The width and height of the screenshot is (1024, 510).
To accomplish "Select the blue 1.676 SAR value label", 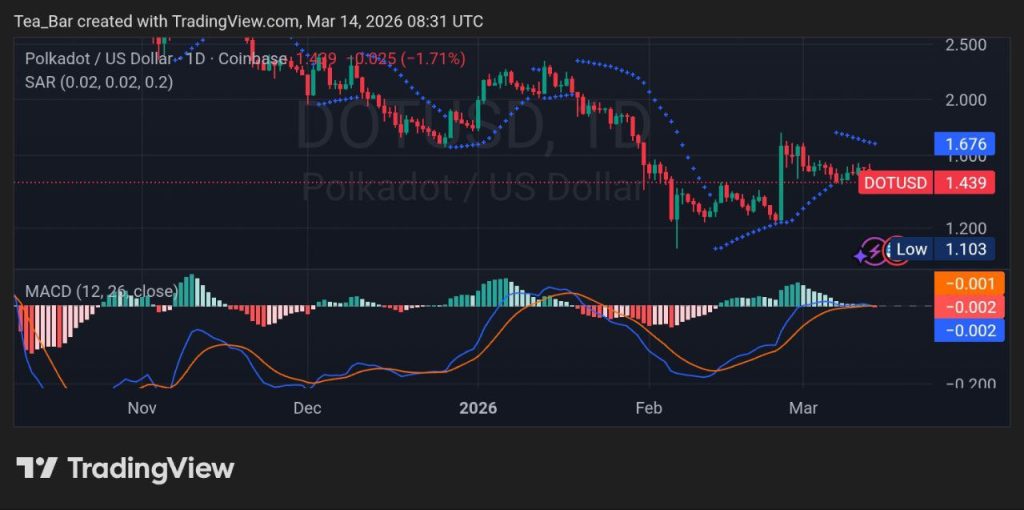I will coord(965,144).
